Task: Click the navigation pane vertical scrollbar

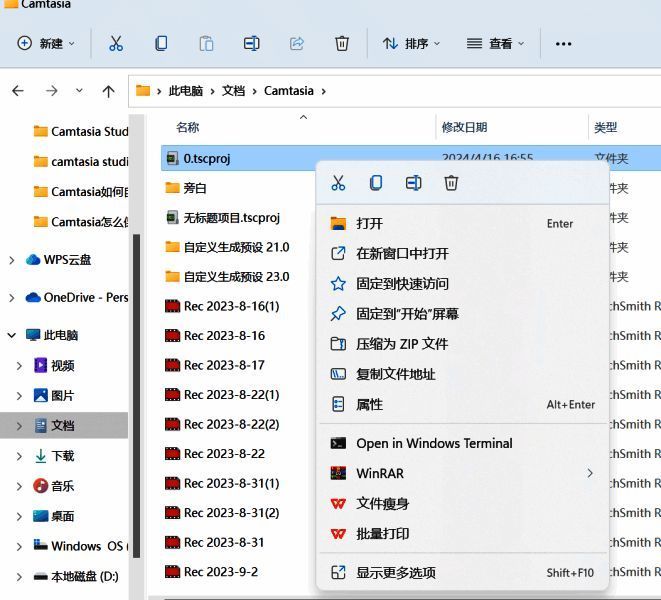Action: coord(137,396)
